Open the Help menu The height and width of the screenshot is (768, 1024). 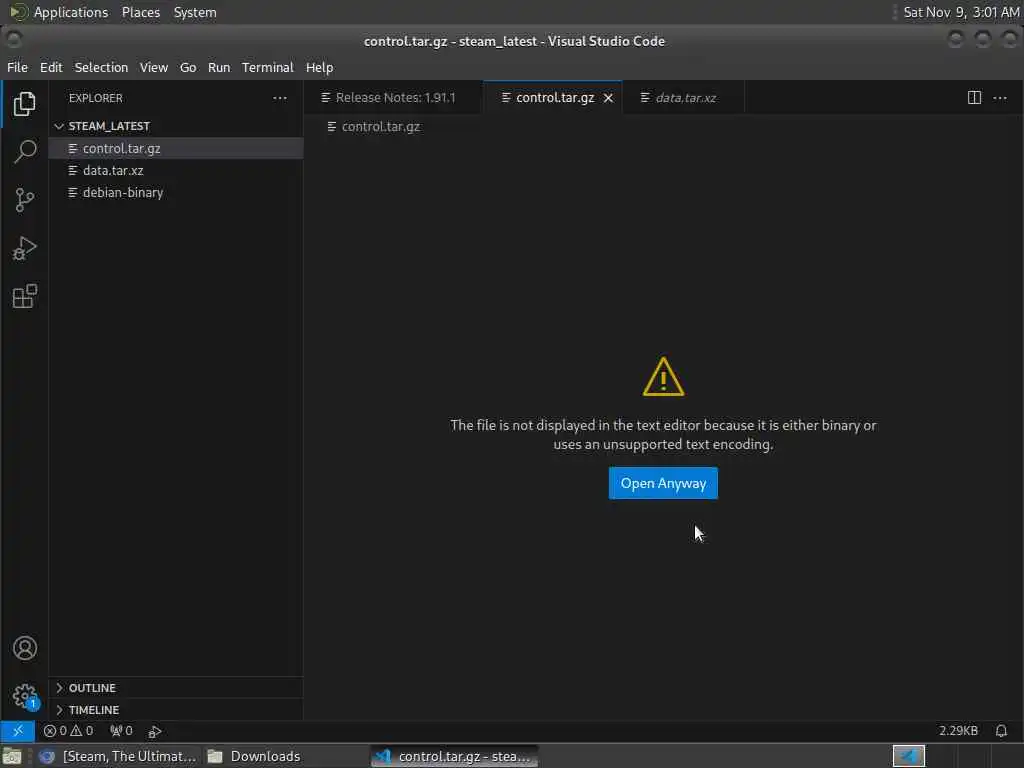pos(319,67)
